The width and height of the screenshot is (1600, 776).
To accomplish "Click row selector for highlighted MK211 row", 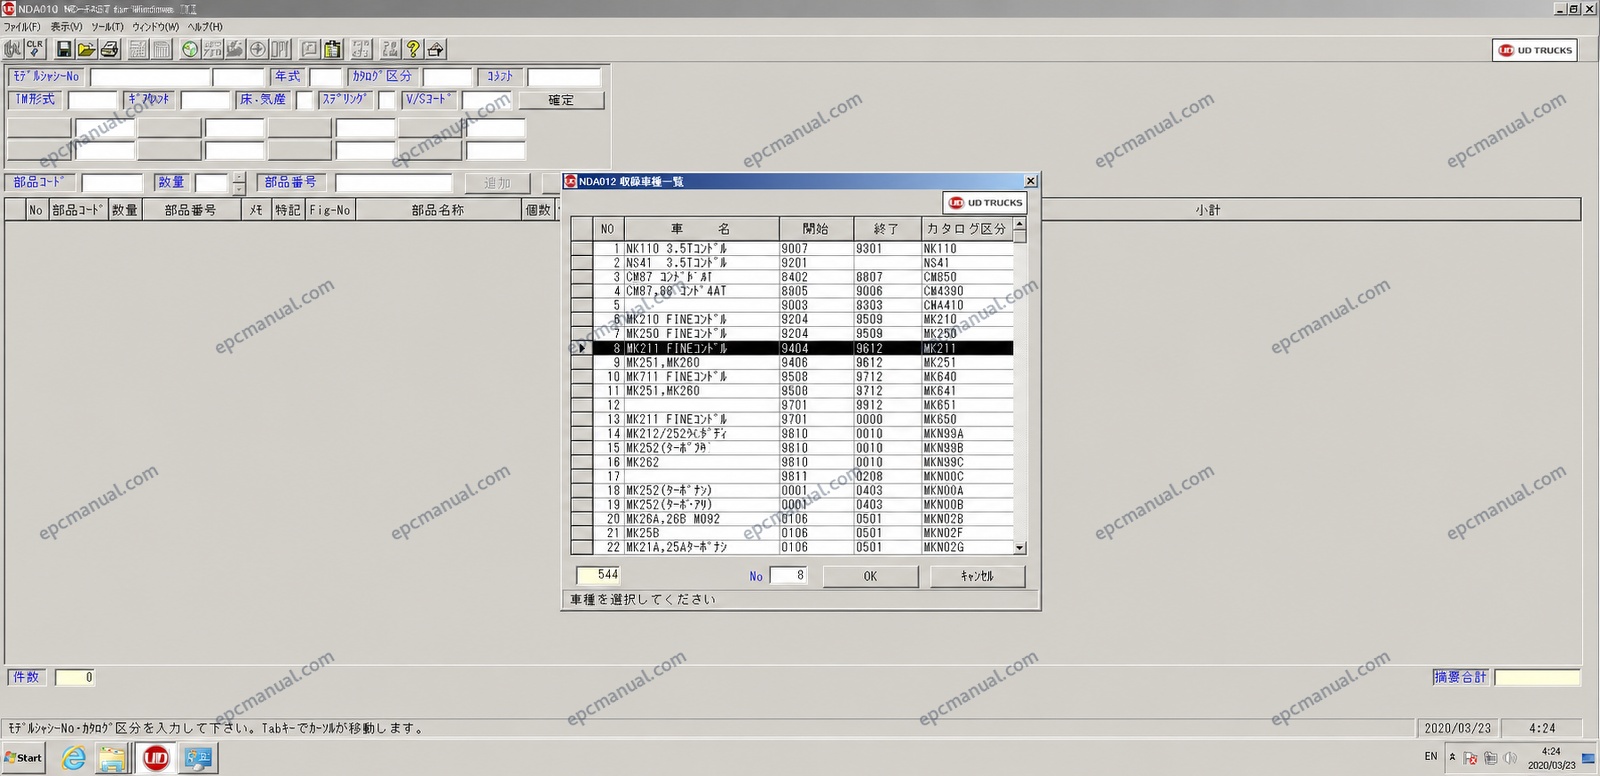I will pyautogui.click(x=581, y=348).
